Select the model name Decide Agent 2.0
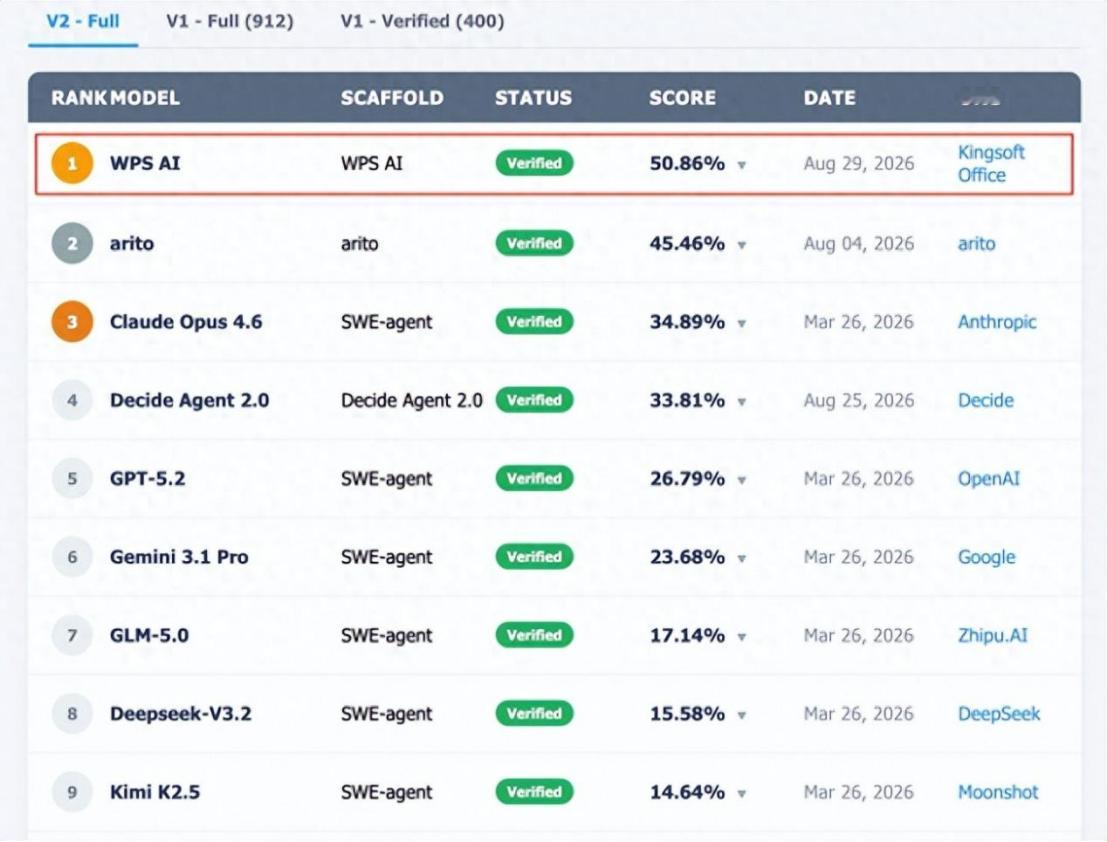 (189, 400)
